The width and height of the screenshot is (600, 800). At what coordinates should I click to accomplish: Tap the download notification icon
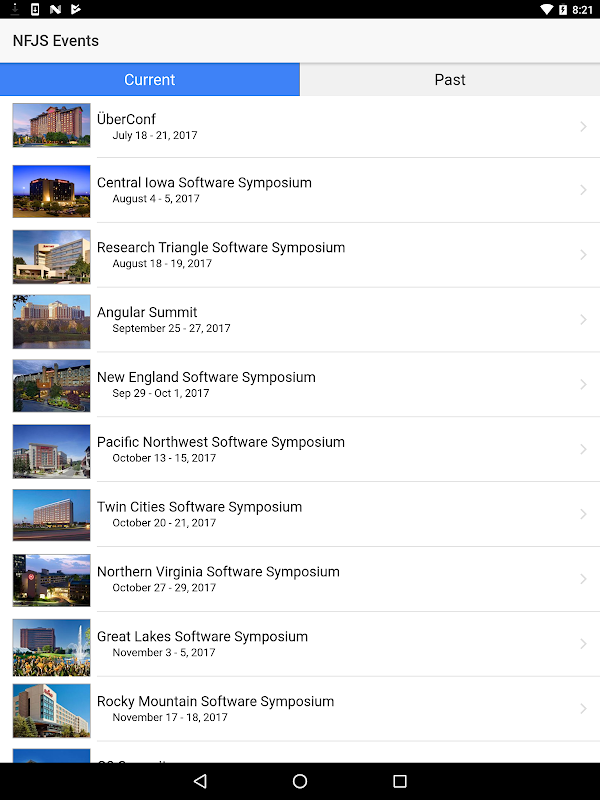[x=15, y=9]
